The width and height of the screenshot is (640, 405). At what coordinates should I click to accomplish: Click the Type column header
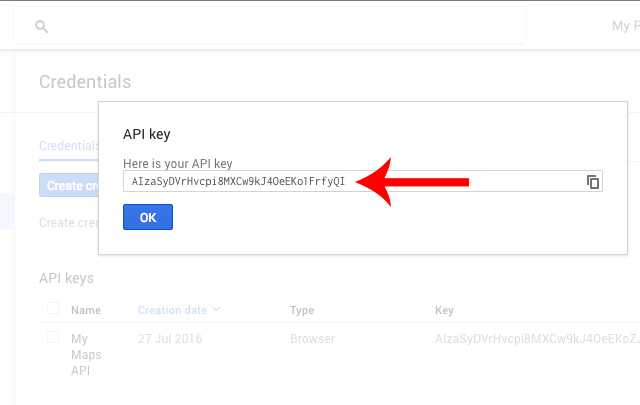tap(302, 310)
